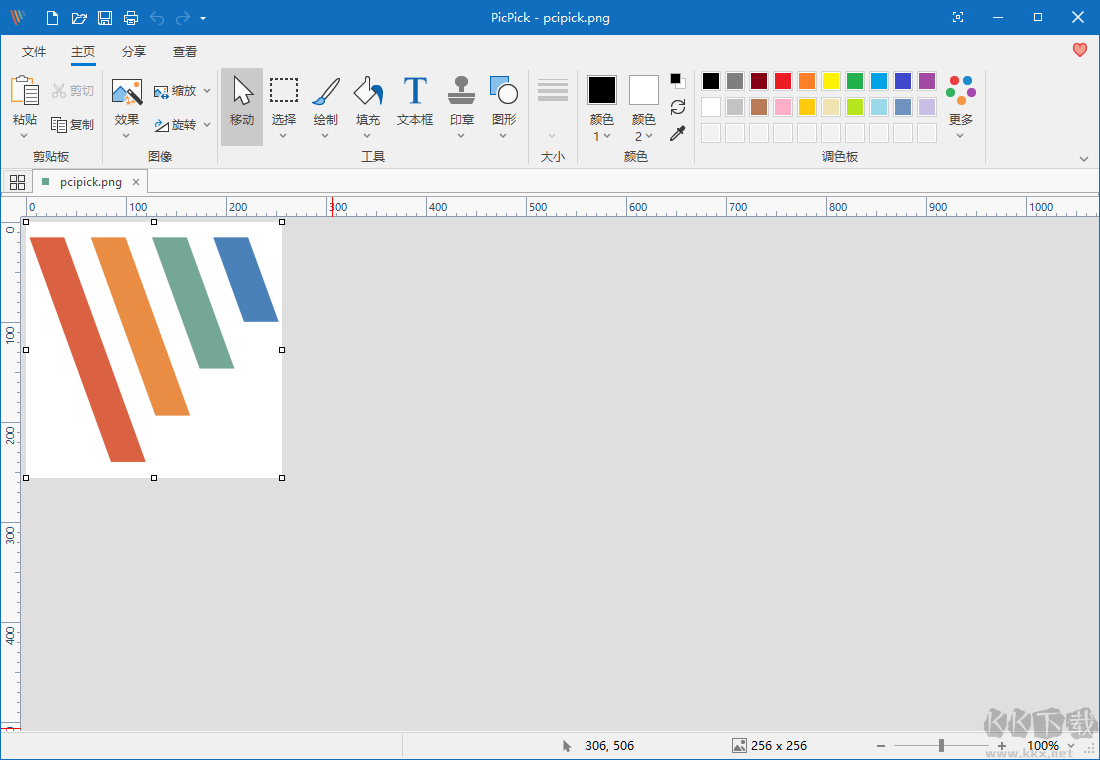The image size is (1100, 760).
Task: Open the quick access toolbar dropdown arrow
Action: point(203,18)
